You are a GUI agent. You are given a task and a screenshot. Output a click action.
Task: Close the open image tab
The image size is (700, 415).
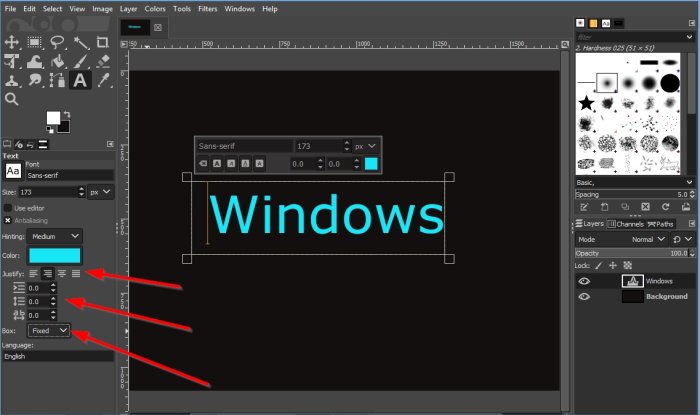pyautogui.click(x=158, y=27)
